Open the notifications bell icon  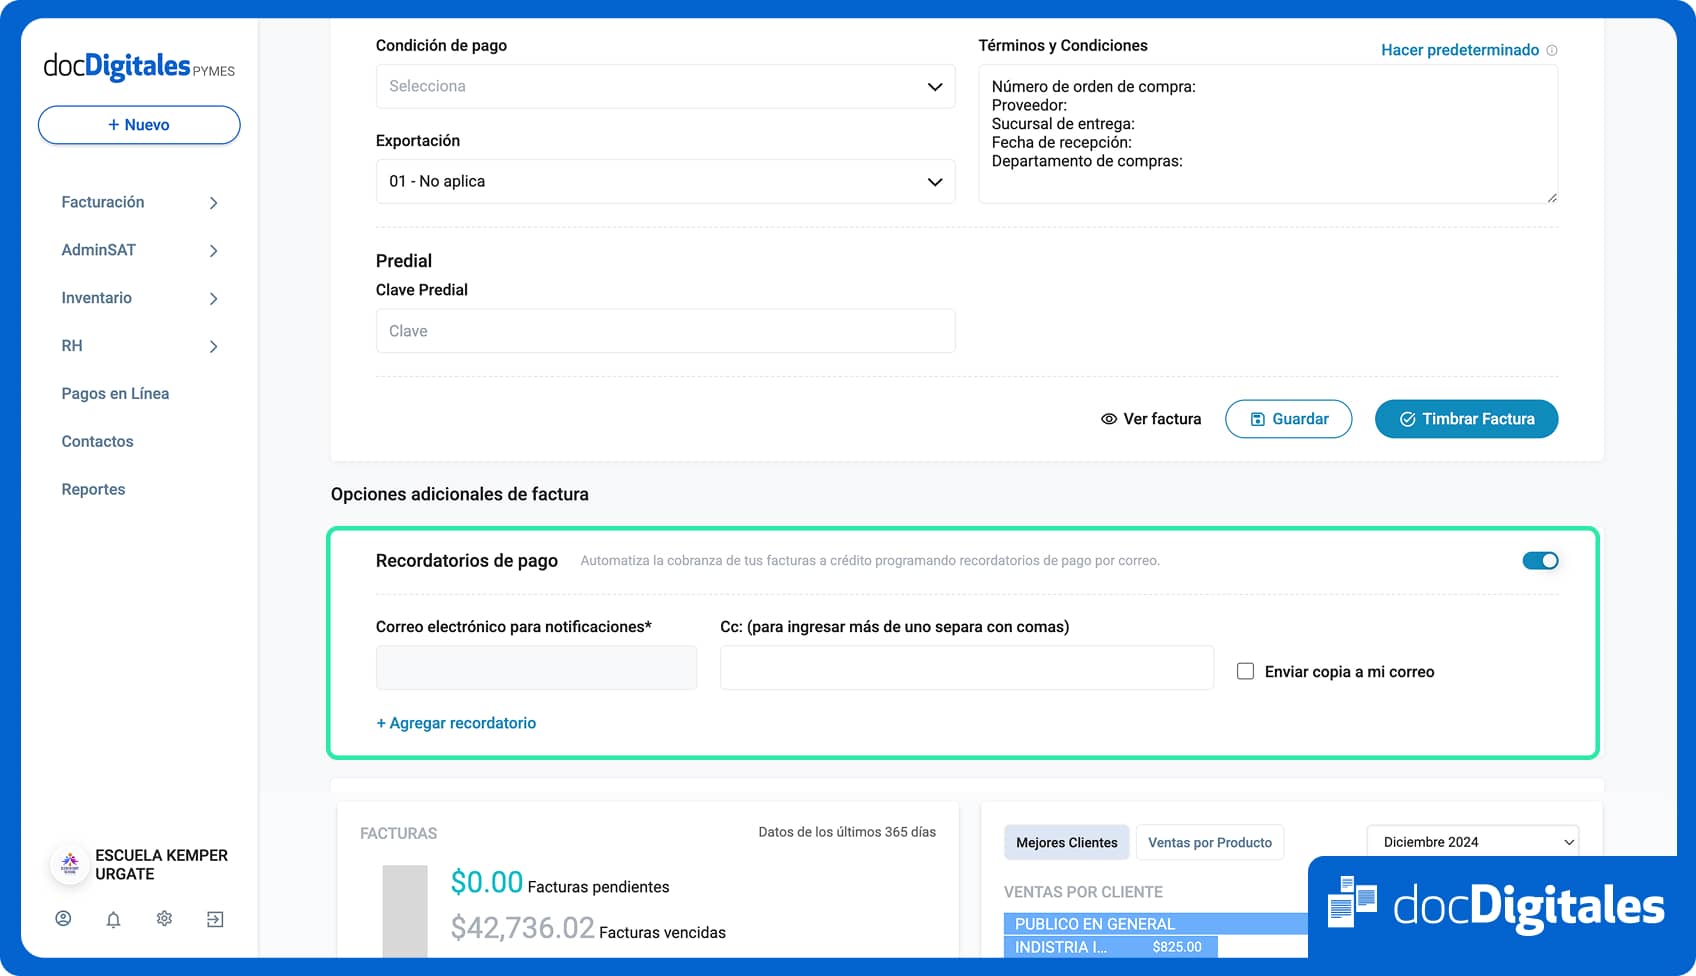[114, 919]
